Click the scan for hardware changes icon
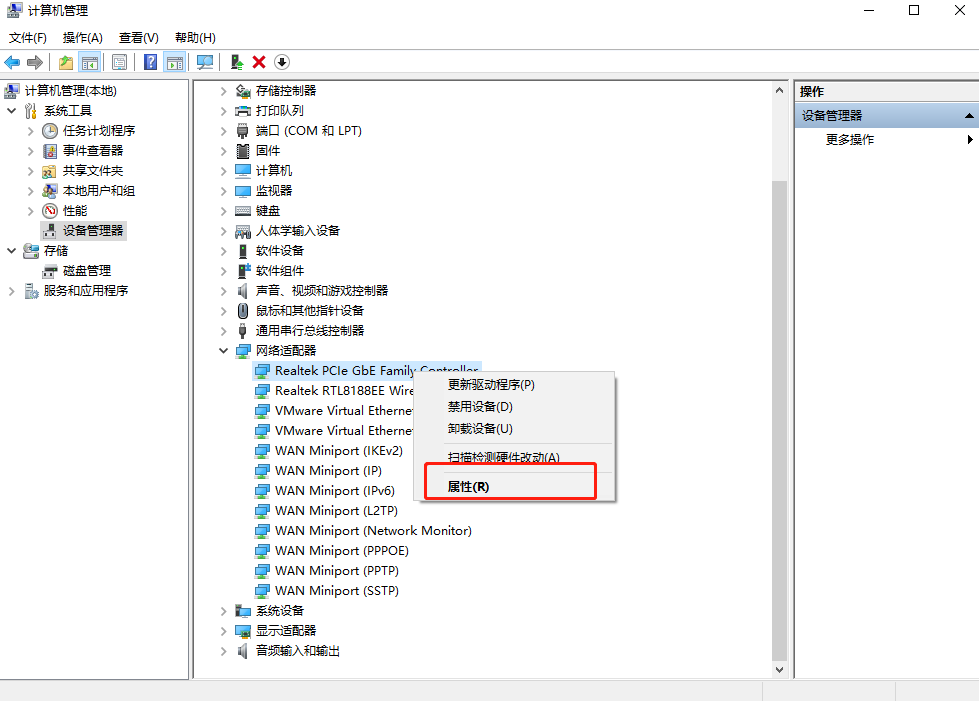 [205, 62]
